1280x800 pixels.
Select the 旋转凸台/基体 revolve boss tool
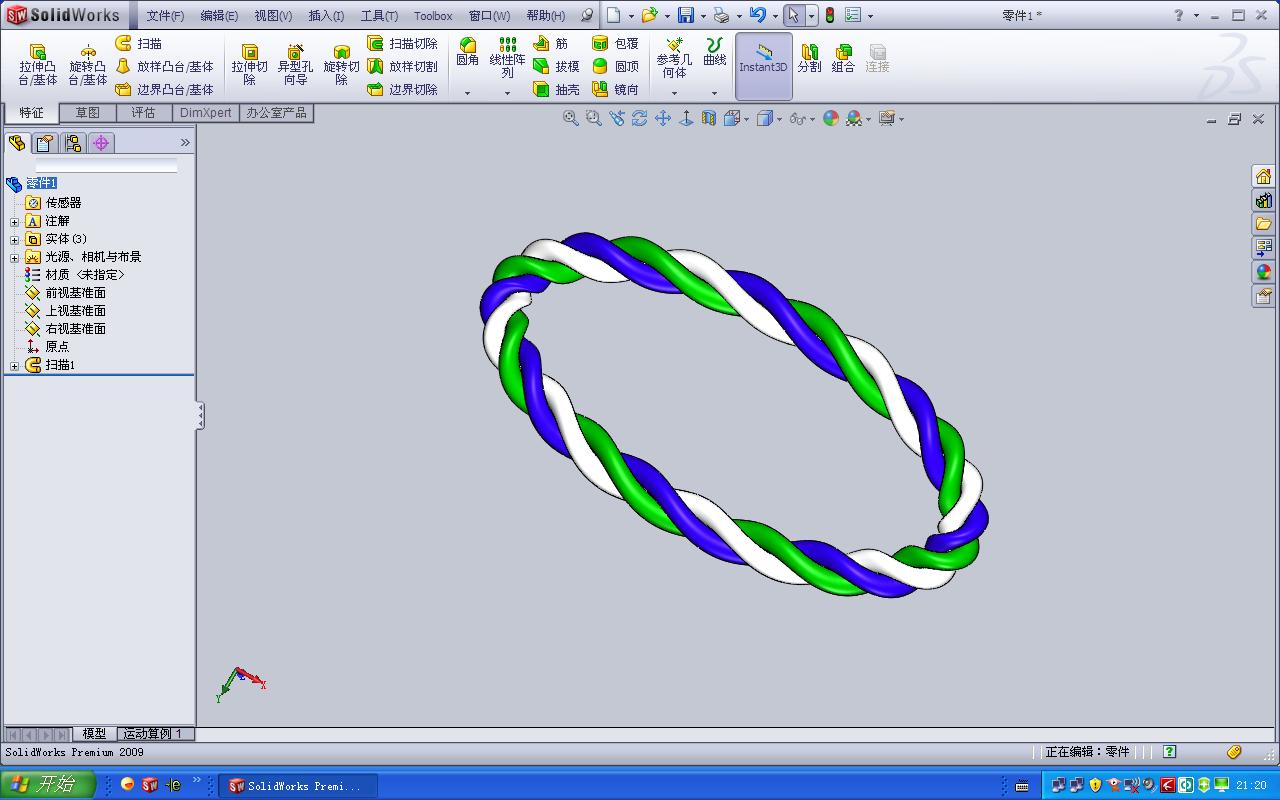tap(88, 65)
